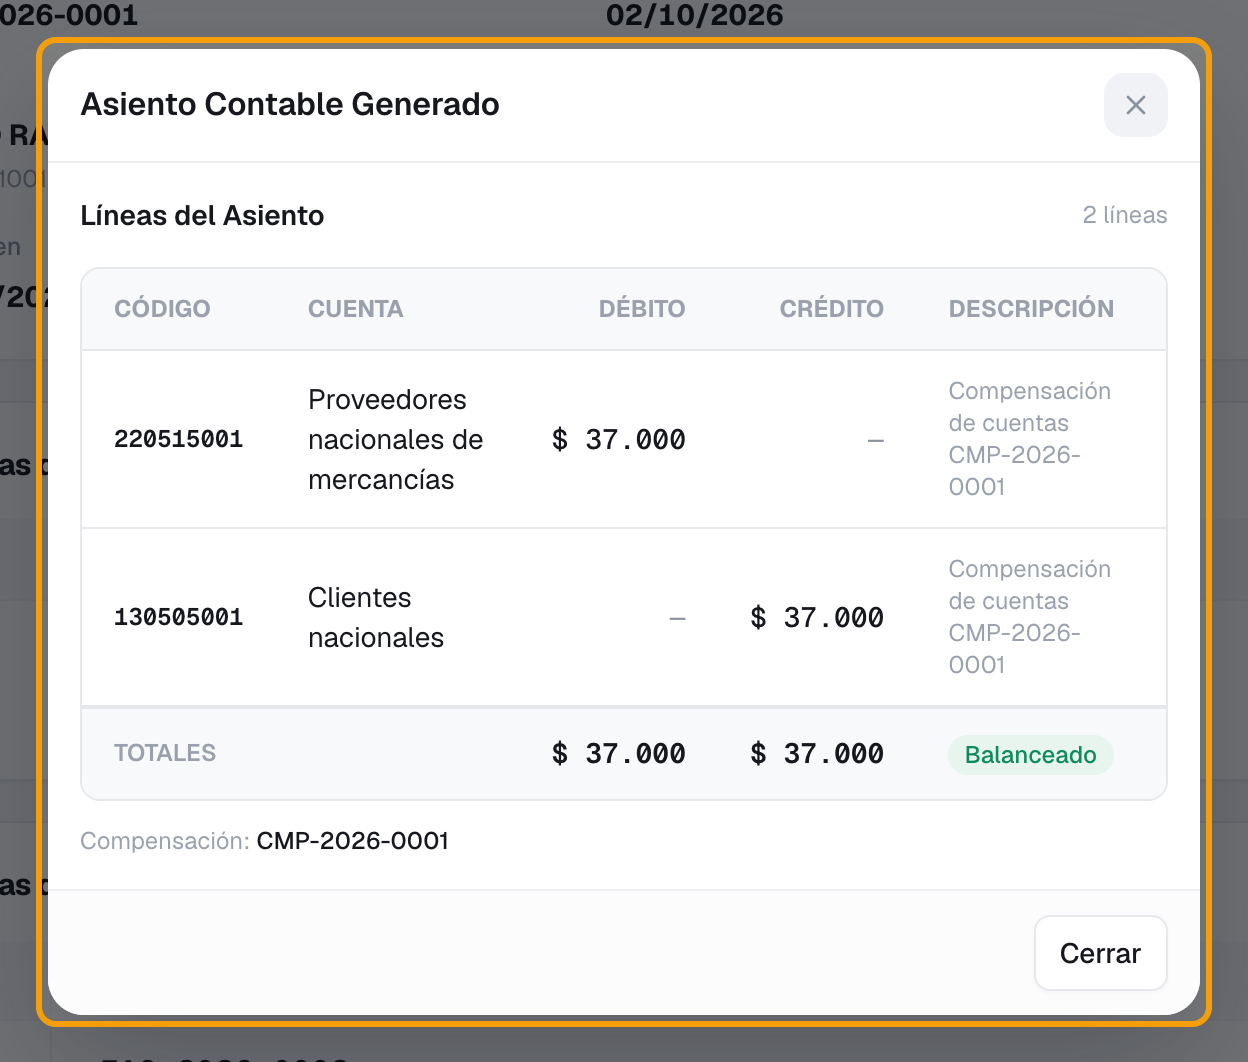Screen dimensions: 1248x1062
Task: Click the total credit amount in TOTALES row
Action: [817, 753]
